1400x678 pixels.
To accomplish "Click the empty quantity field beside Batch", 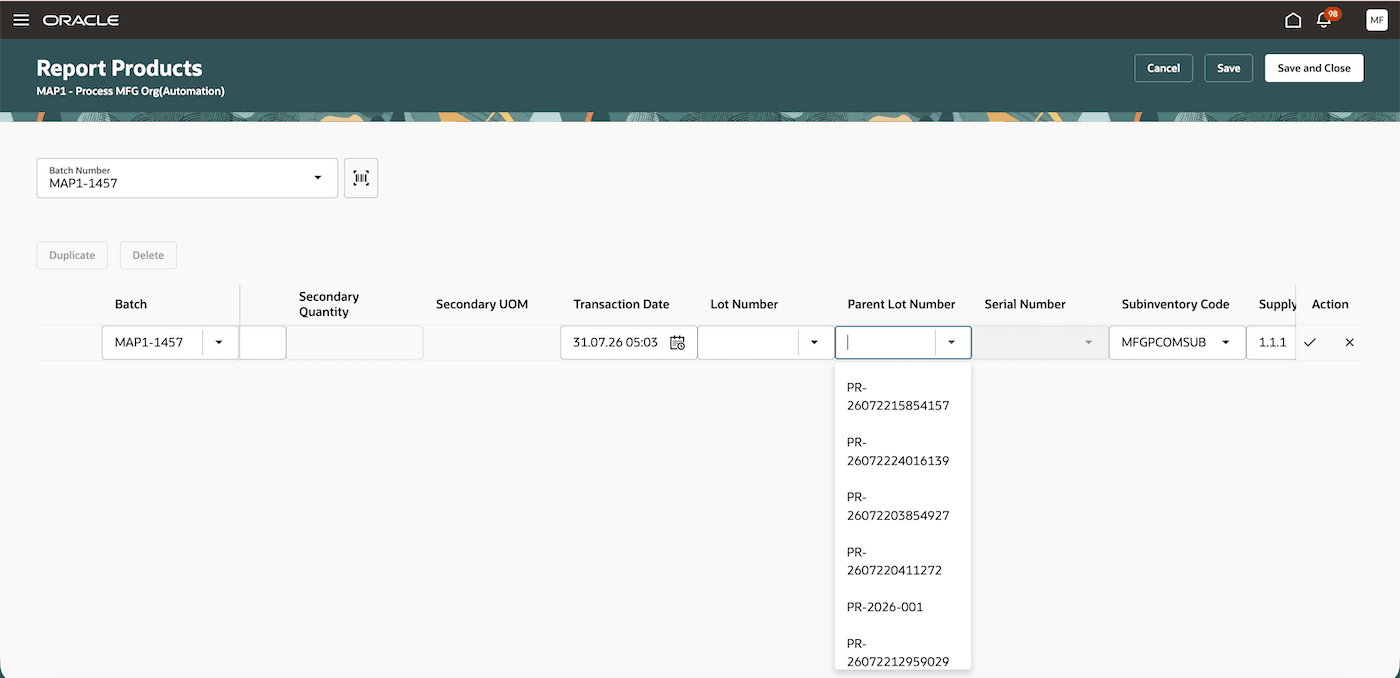I will pos(263,342).
